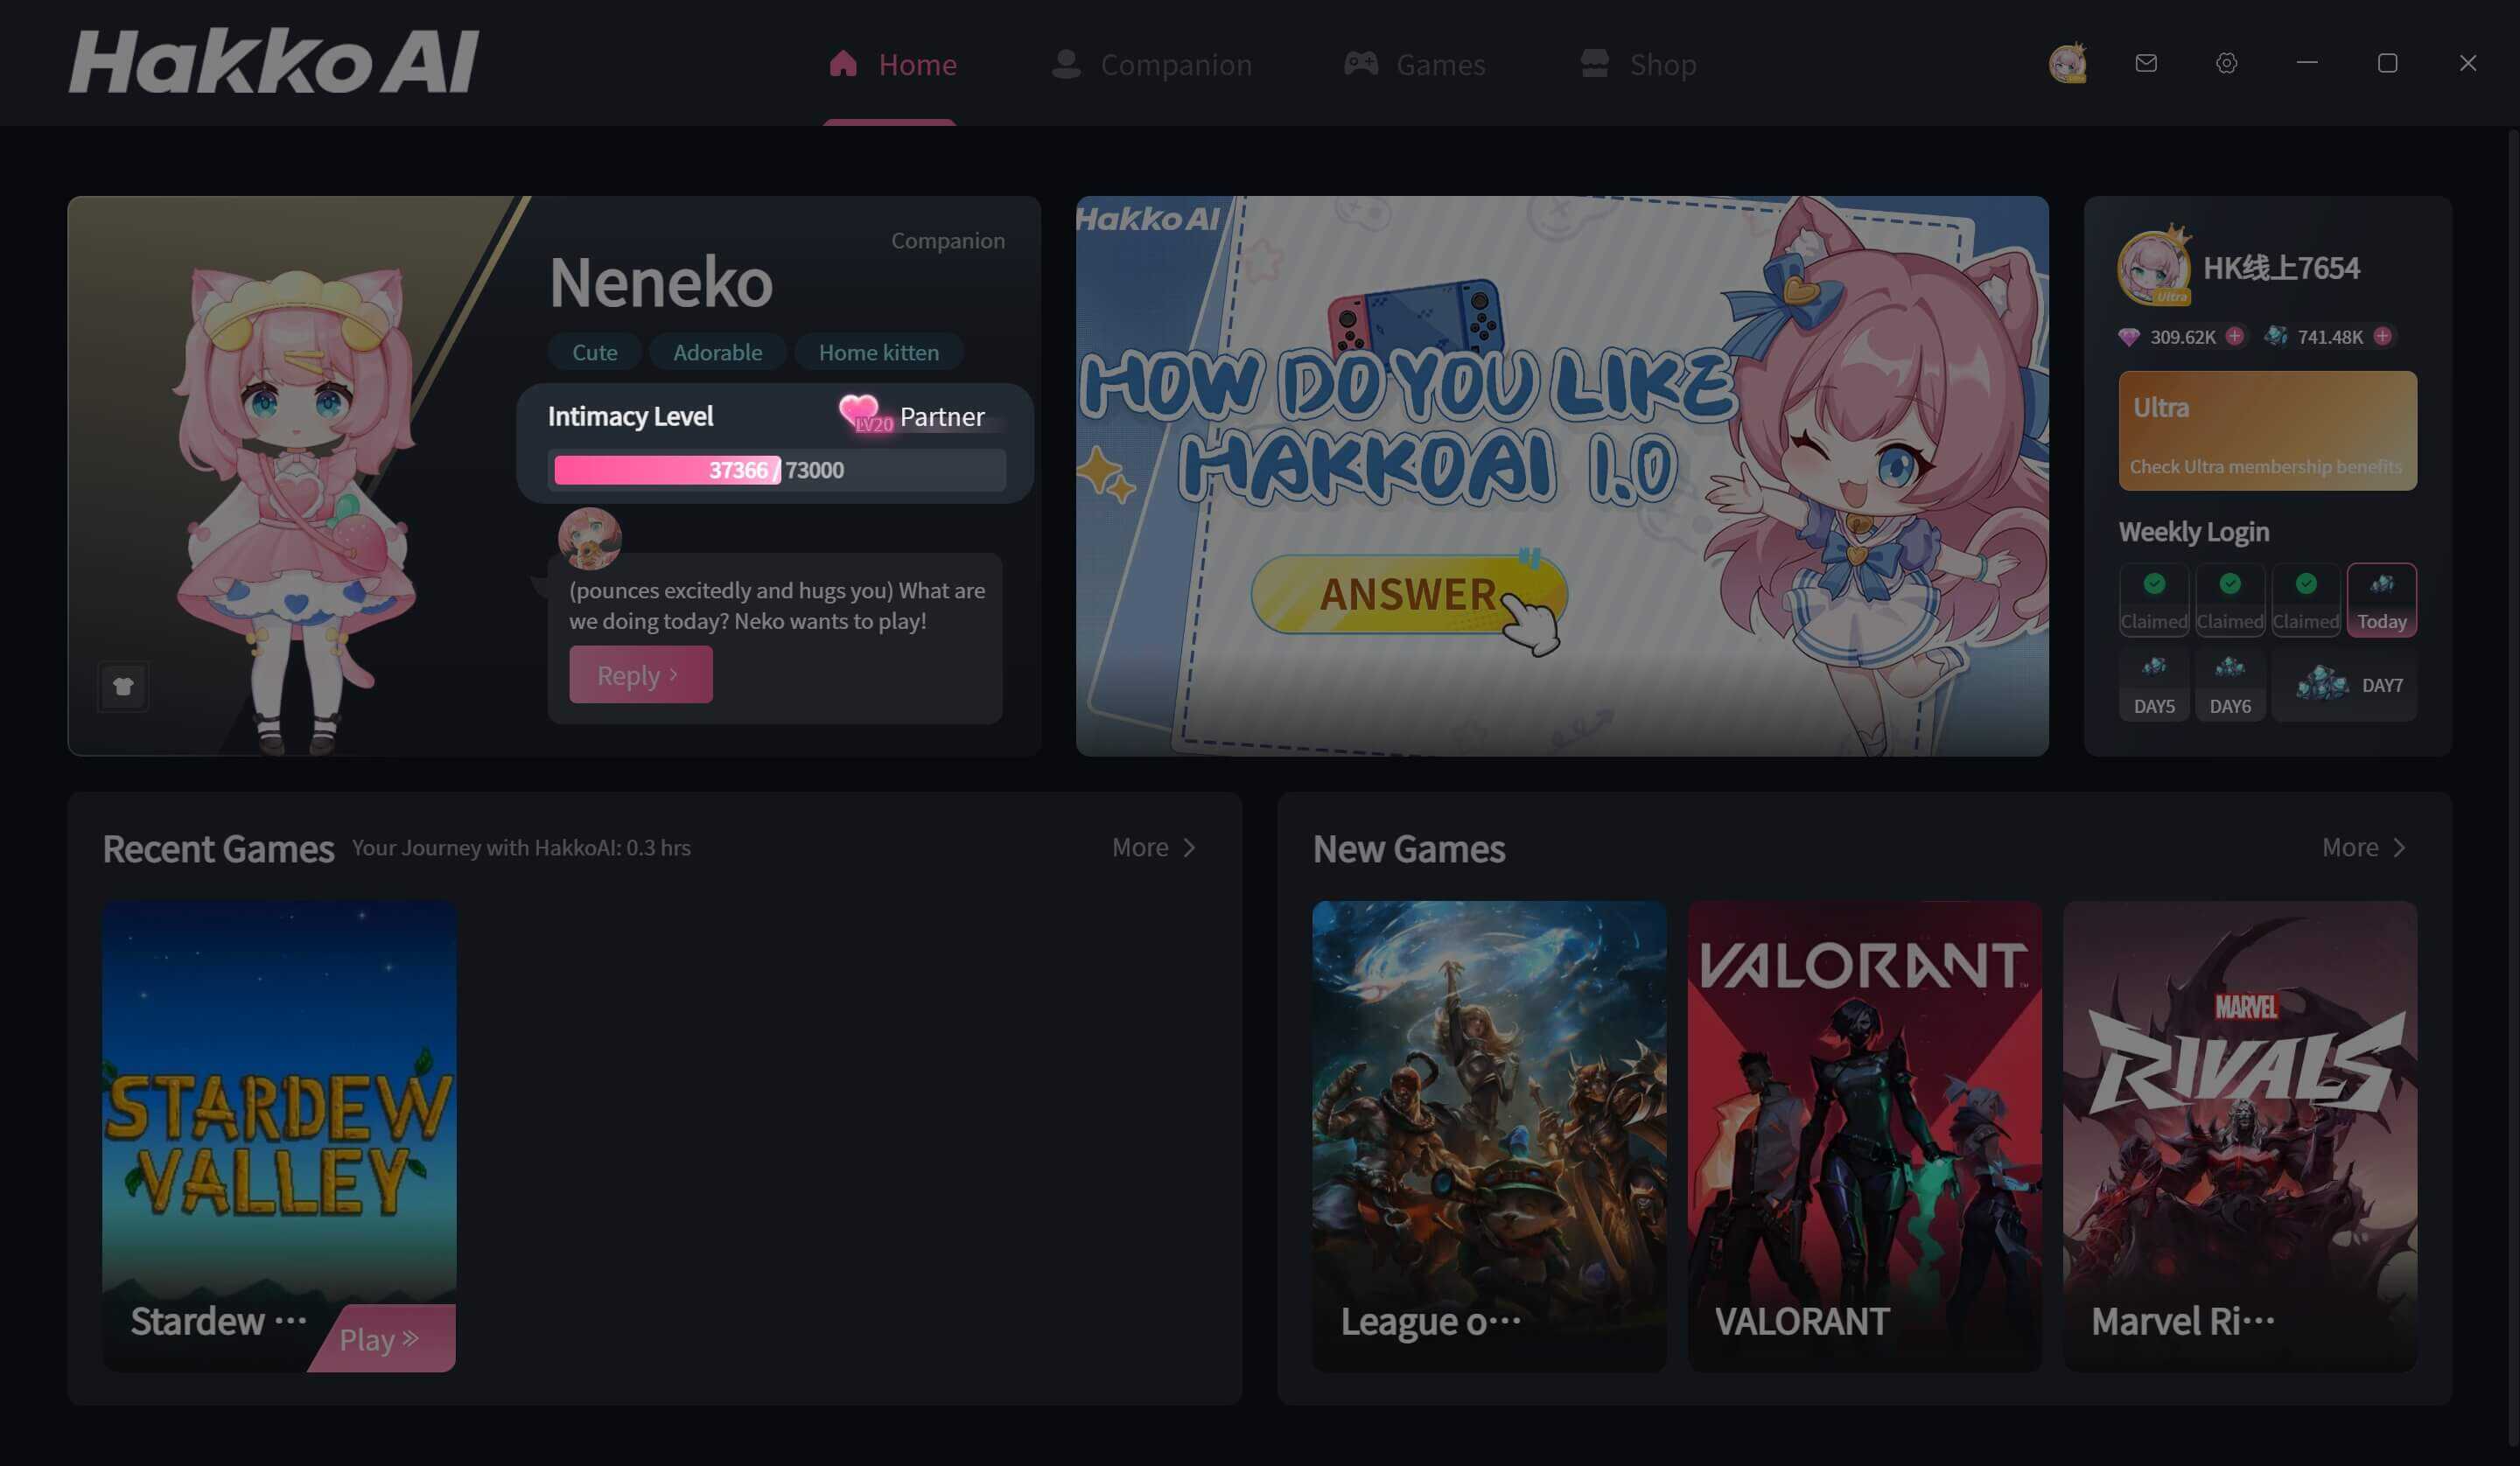Click the second Claimed login reward
This screenshot has height=1466, width=2520.
pyautogui.click(x=2229, y=599)
